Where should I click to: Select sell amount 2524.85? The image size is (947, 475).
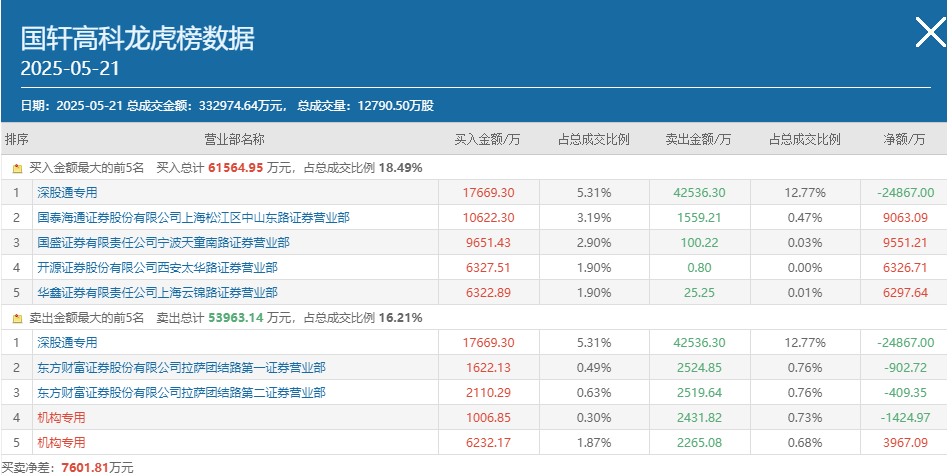tap(699, 367)
